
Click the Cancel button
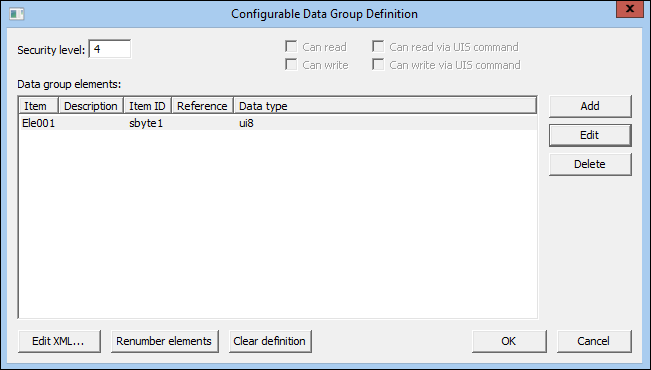click(594, 341)
